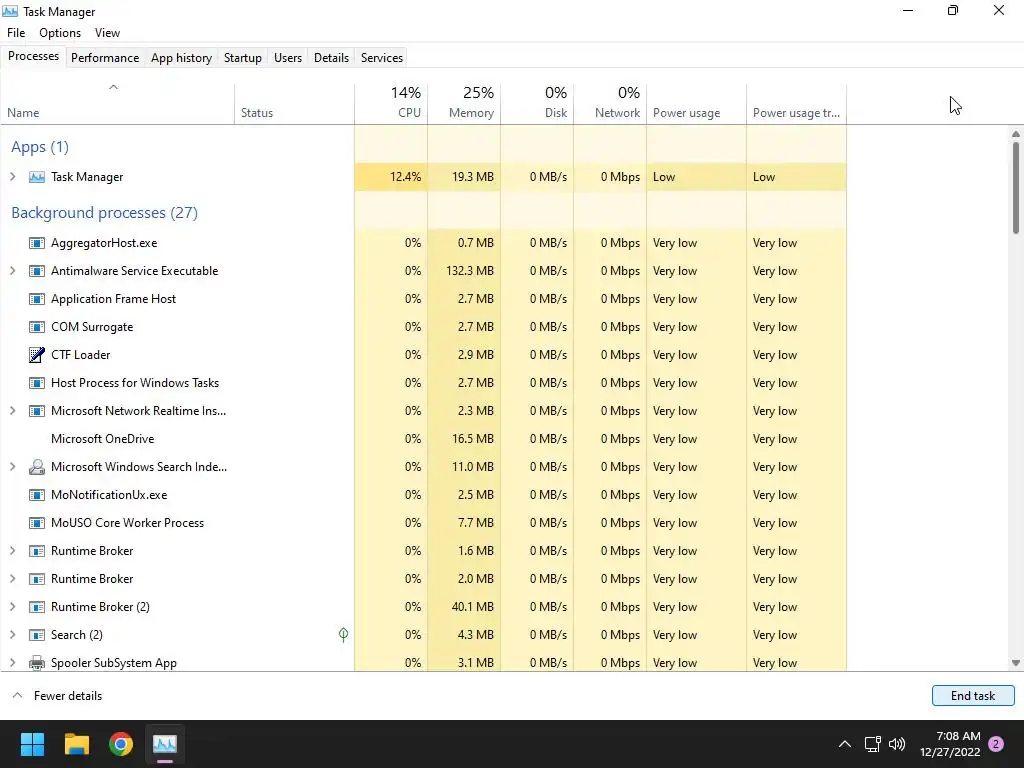Sort by the Network column header
1024x768 pixels.
(x=611, y=104)
